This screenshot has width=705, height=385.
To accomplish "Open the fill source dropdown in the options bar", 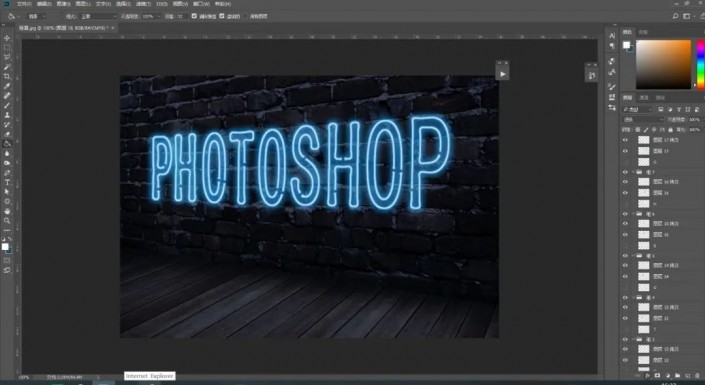I will coord(36,16).
